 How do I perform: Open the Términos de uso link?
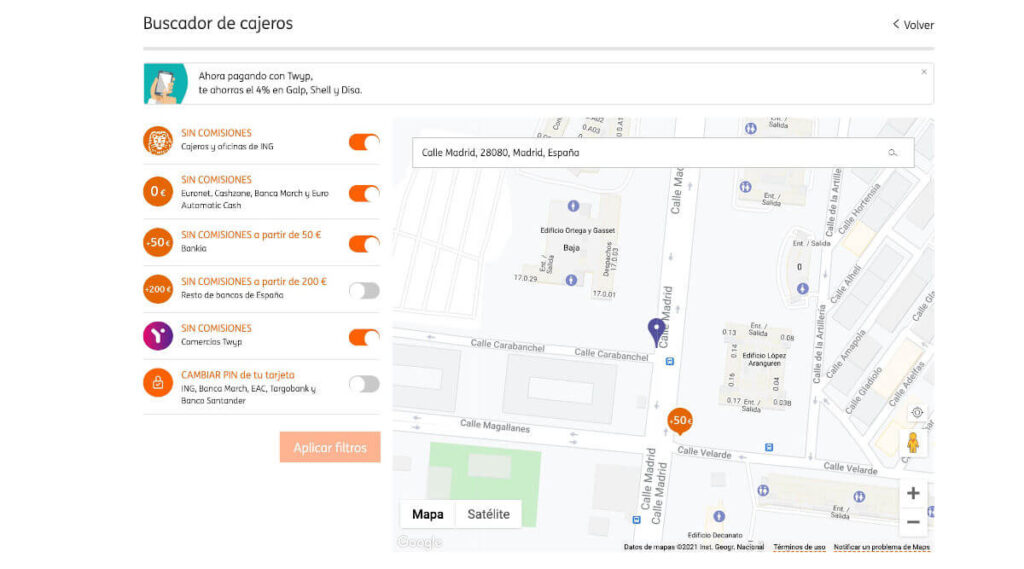pyautogui.click(x=799, y=547)
